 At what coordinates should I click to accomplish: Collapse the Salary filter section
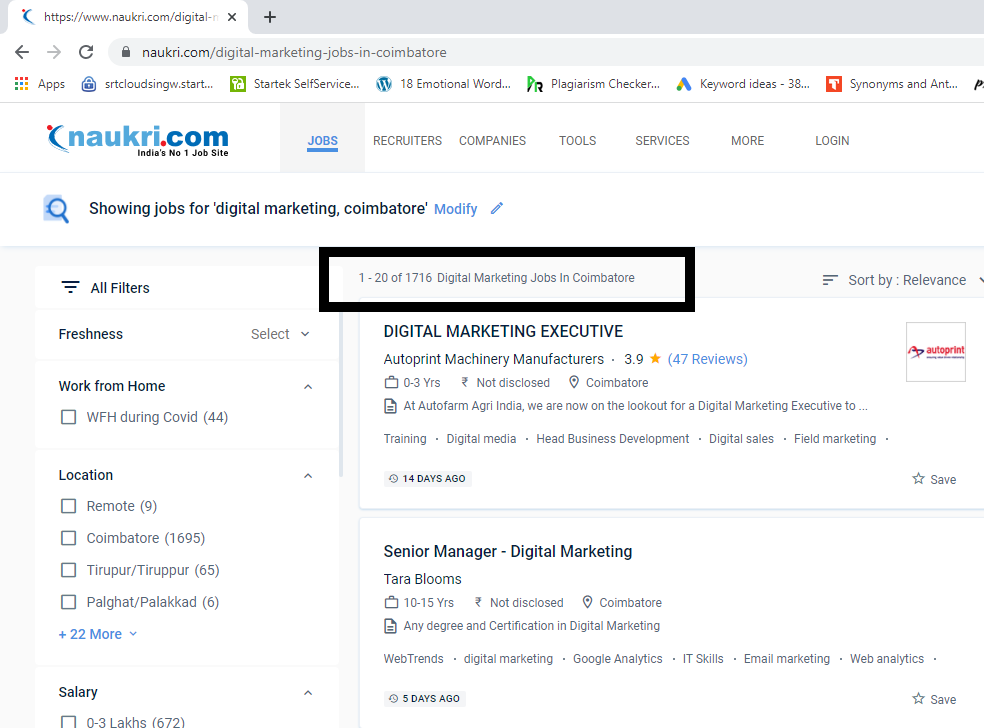(308, 693)
